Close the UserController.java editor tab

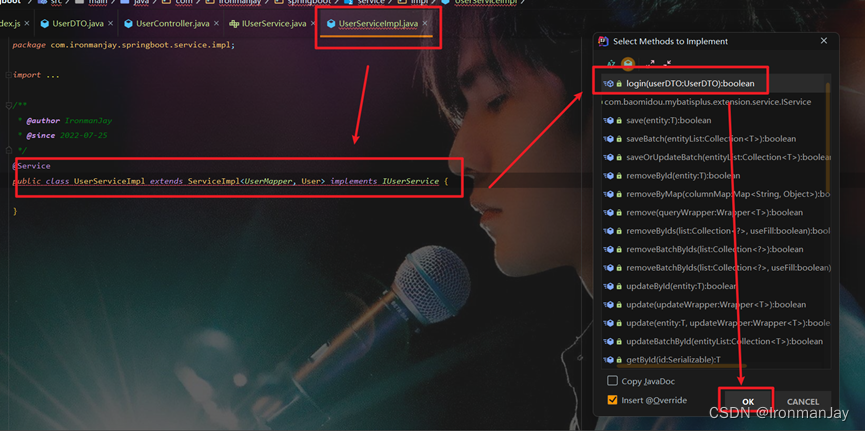coord(216,24)
